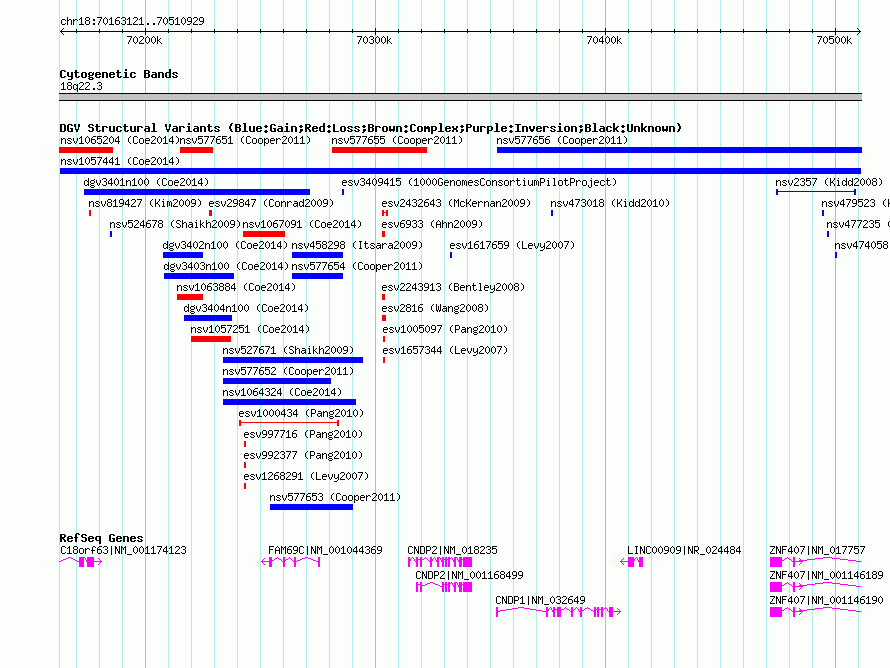This screenshot has height=668, width=890.
Task: Select ZNF407|NM_001146189 transcript label
Action: point(826,575)
